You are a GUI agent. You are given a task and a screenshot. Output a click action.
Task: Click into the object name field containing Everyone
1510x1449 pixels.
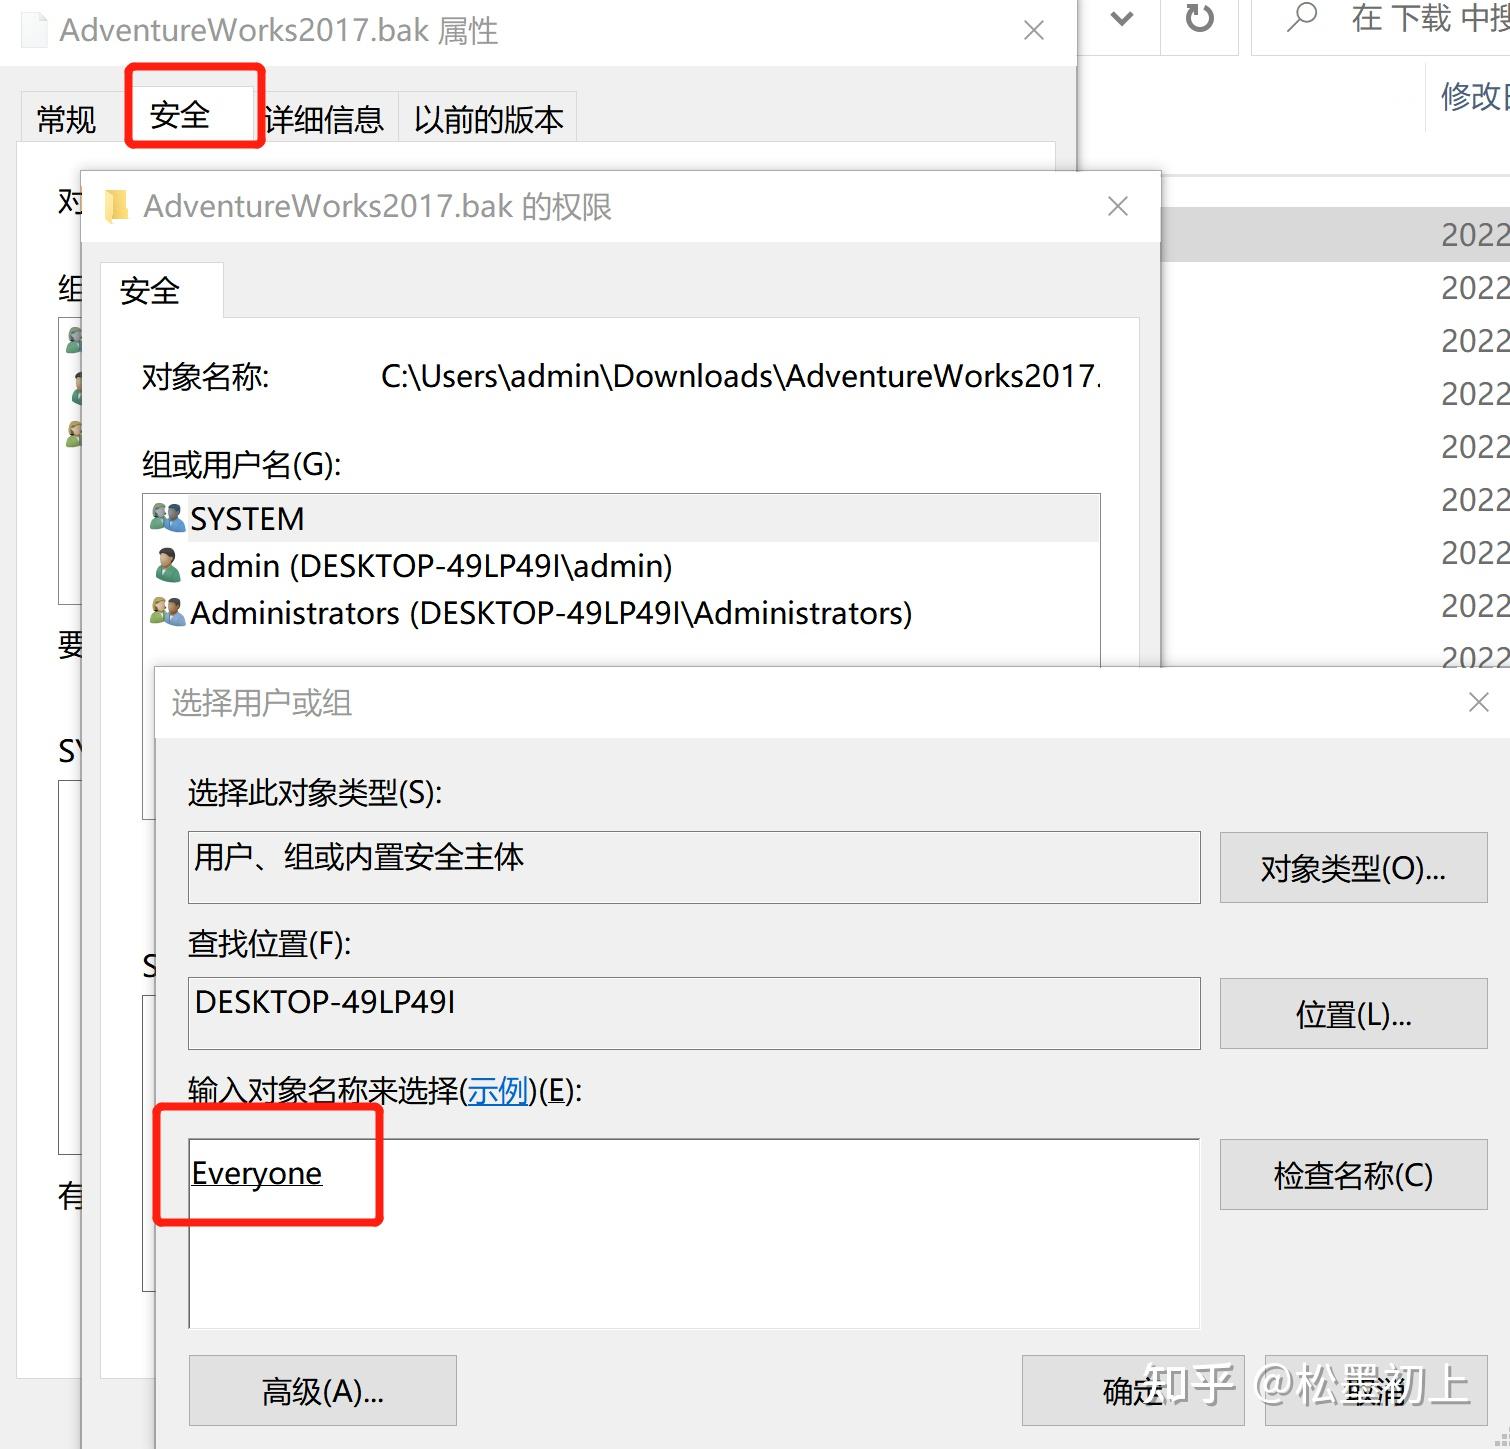[694, 1233]
